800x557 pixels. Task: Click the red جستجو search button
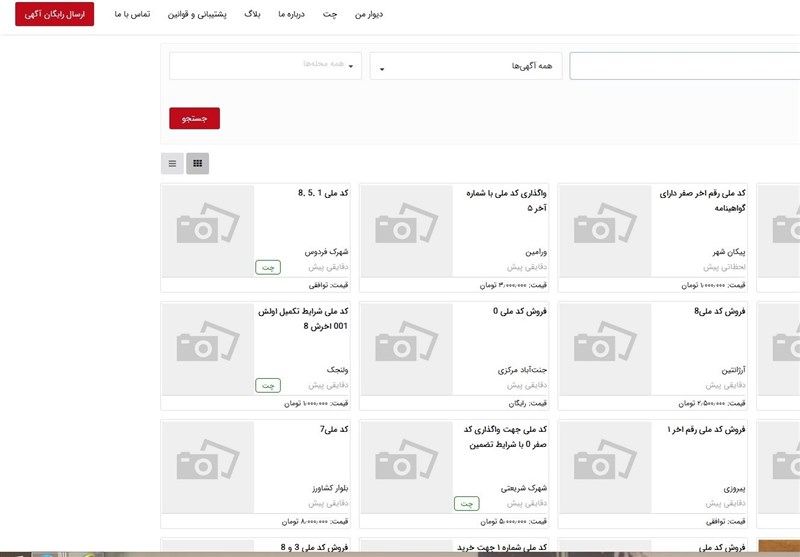pyautogui.click(x=194, y=118)
